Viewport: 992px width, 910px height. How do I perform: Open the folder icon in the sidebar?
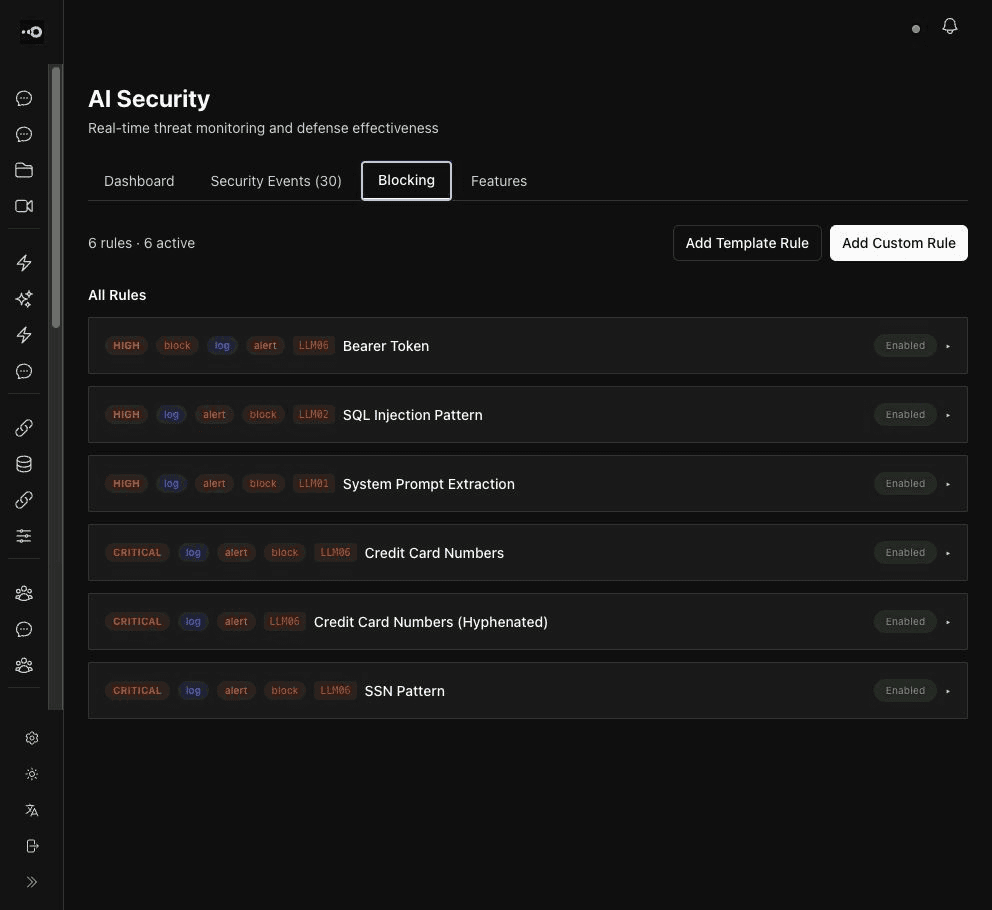[x=24, y=170]
